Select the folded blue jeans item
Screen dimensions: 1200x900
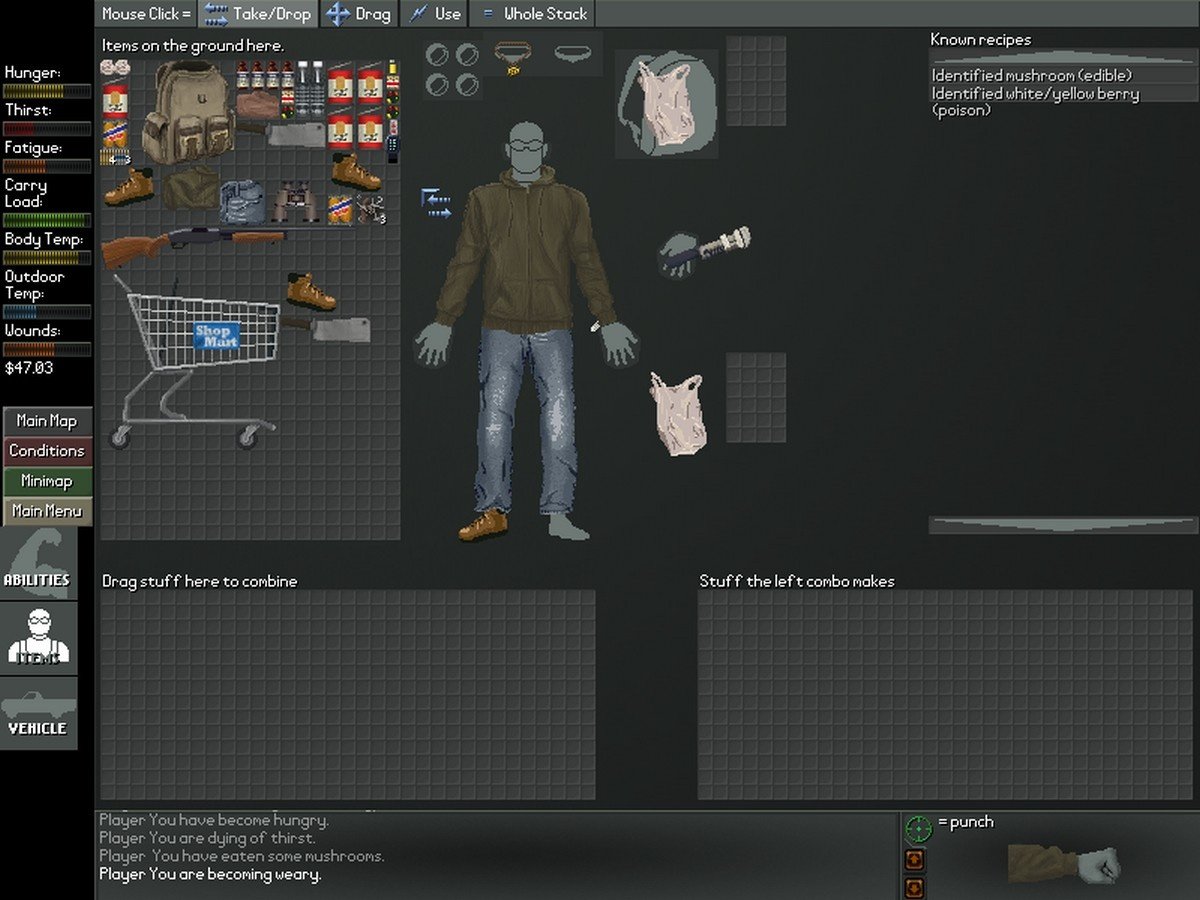point(242,202)
